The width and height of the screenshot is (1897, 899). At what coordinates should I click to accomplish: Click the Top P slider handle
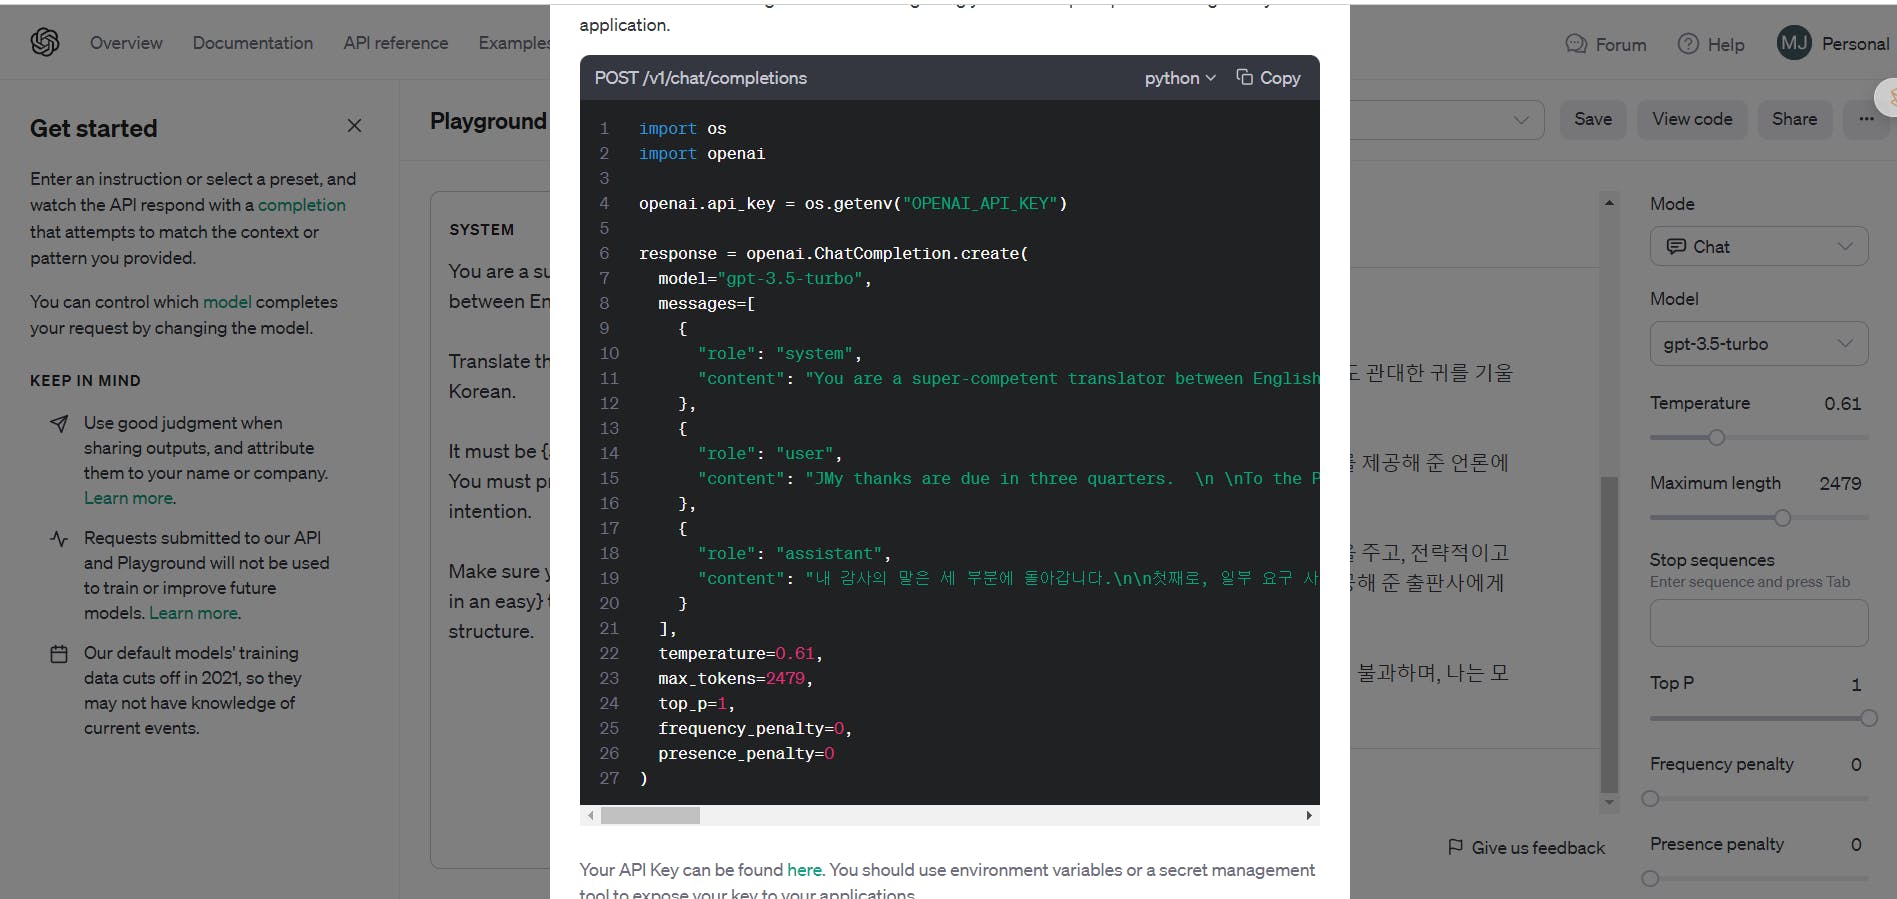click(1868, 718)
